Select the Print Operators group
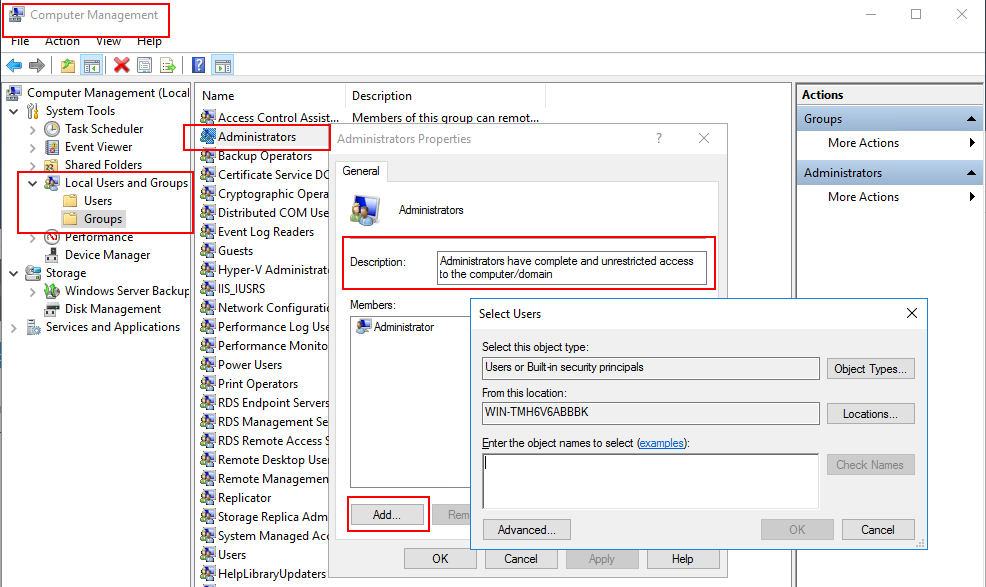The image size is (986, 587). pyautogui.click(x=258, y=384)
